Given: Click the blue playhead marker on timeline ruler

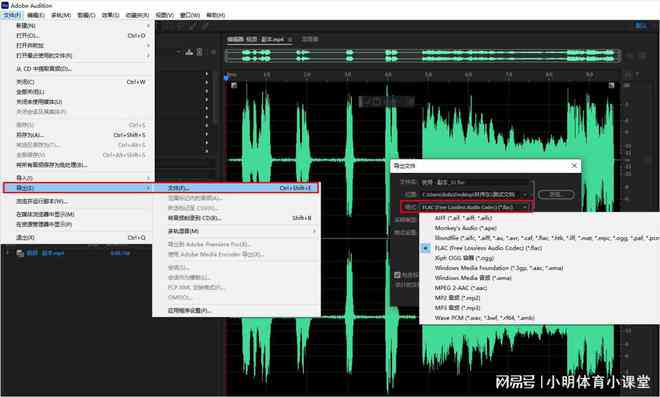Looking at the screenshot, I should pyautogui.click(x=226, y=77).
